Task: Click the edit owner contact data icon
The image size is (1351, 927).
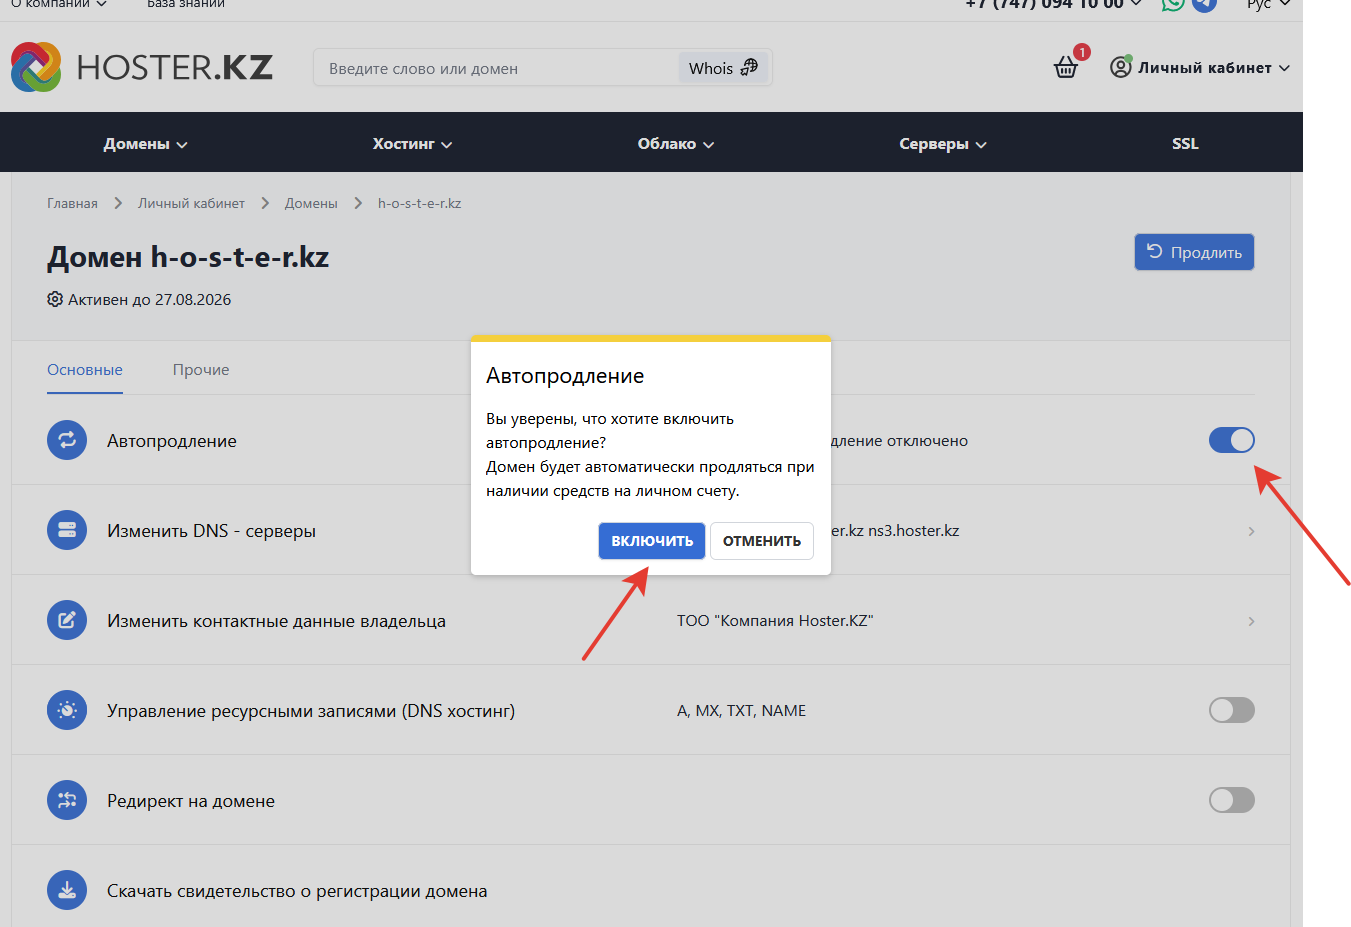Action: click(67, 620)
